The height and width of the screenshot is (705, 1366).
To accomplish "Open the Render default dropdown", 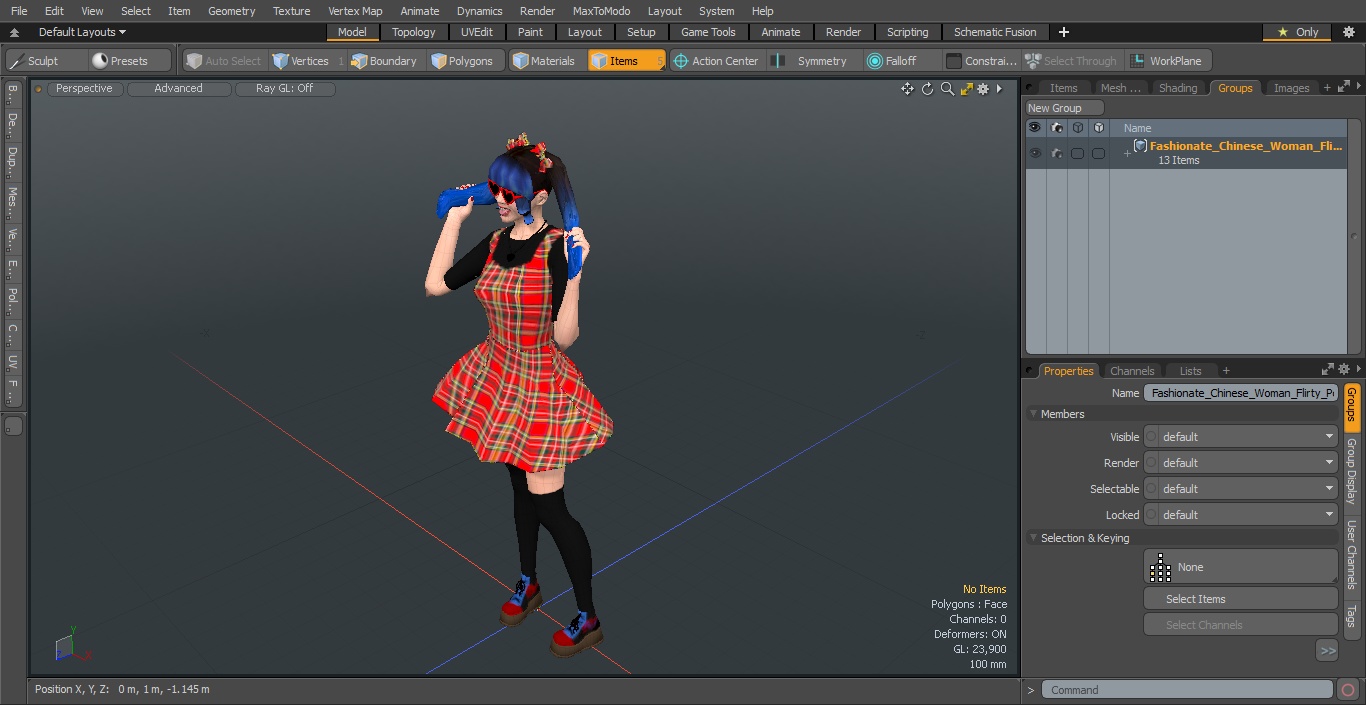I will (1241, 463).
